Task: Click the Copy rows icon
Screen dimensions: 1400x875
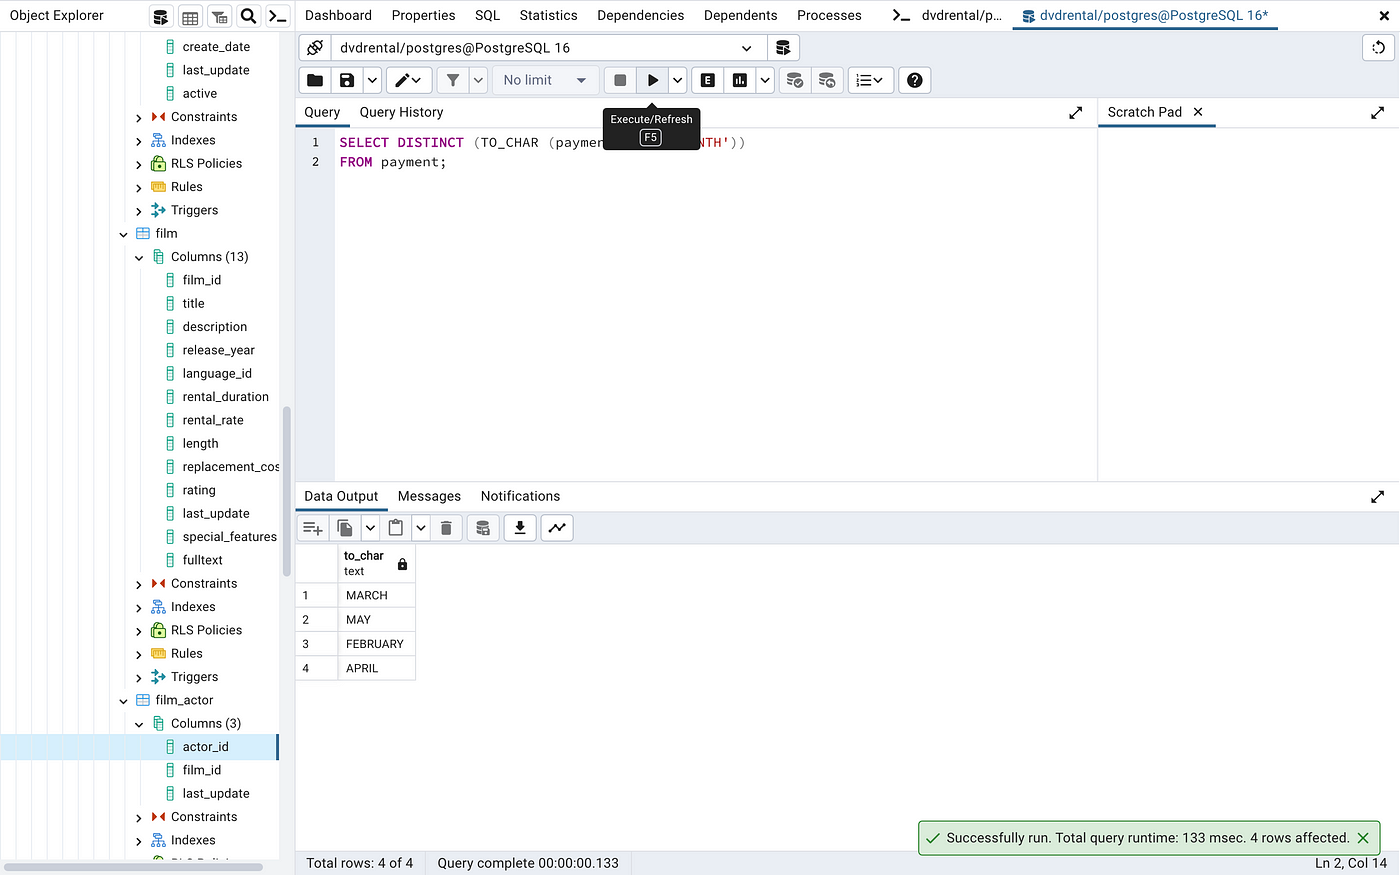Action: (x=345, y=528)
